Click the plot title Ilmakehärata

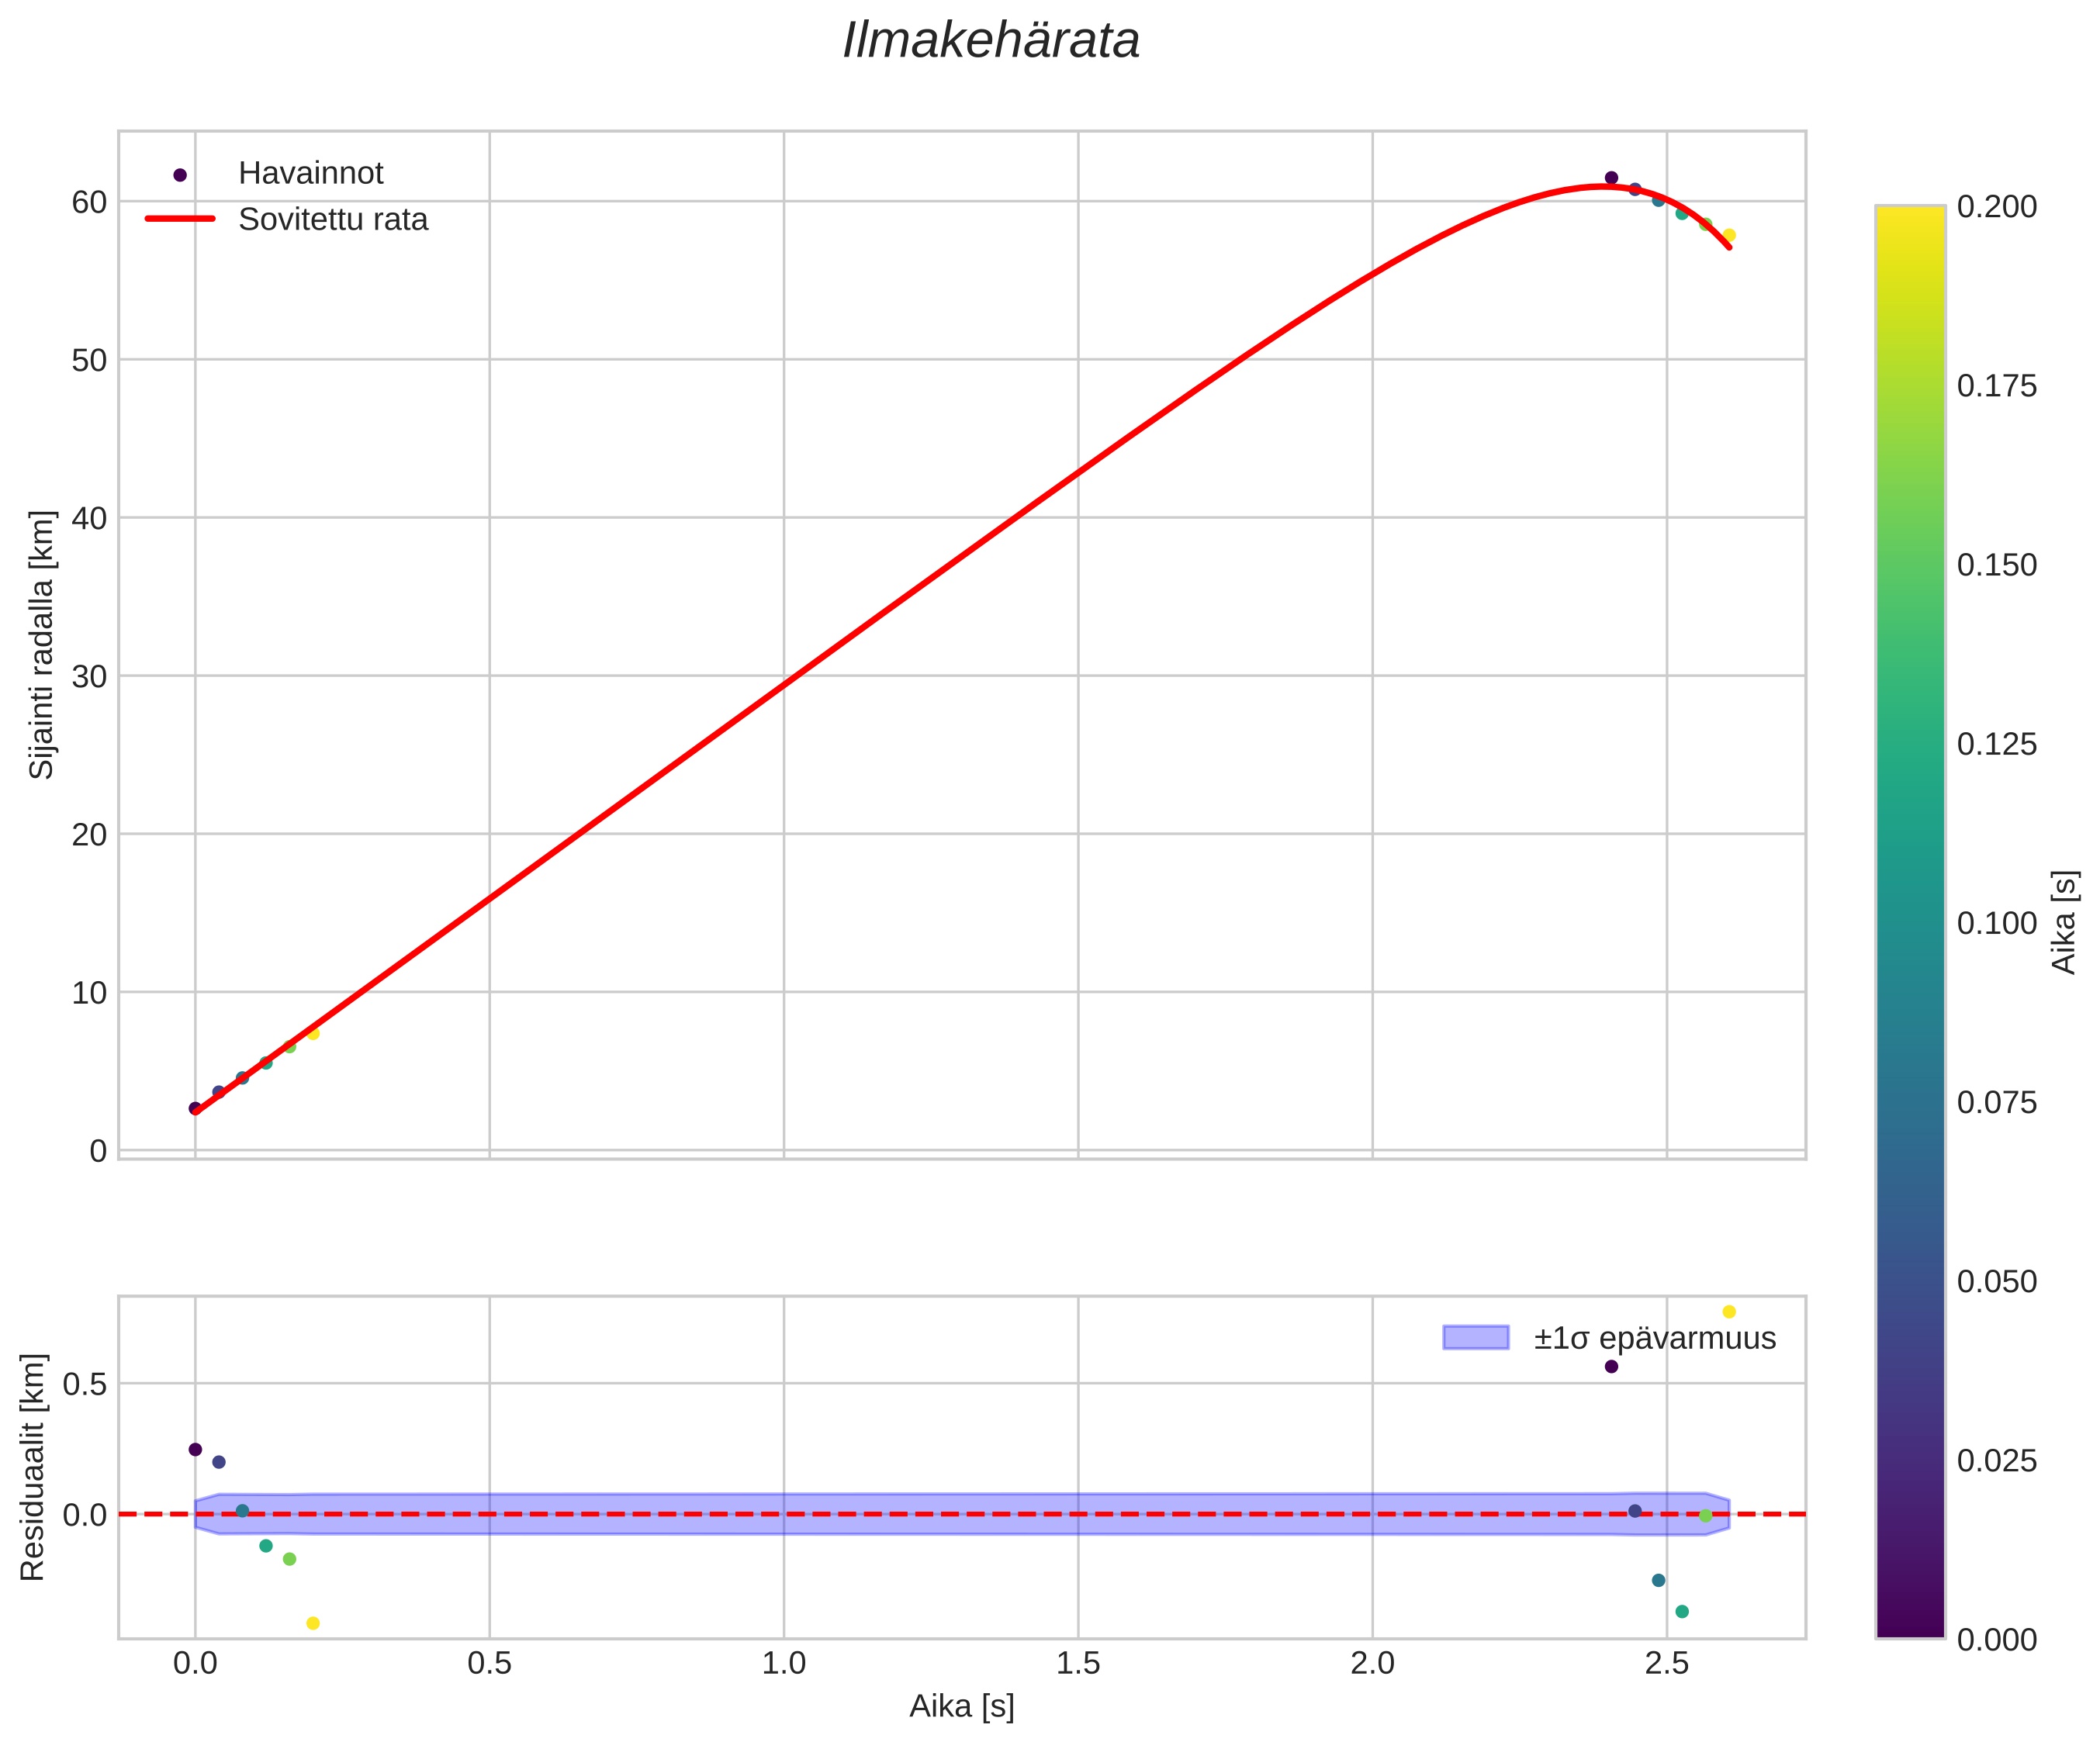coord(991,42)
